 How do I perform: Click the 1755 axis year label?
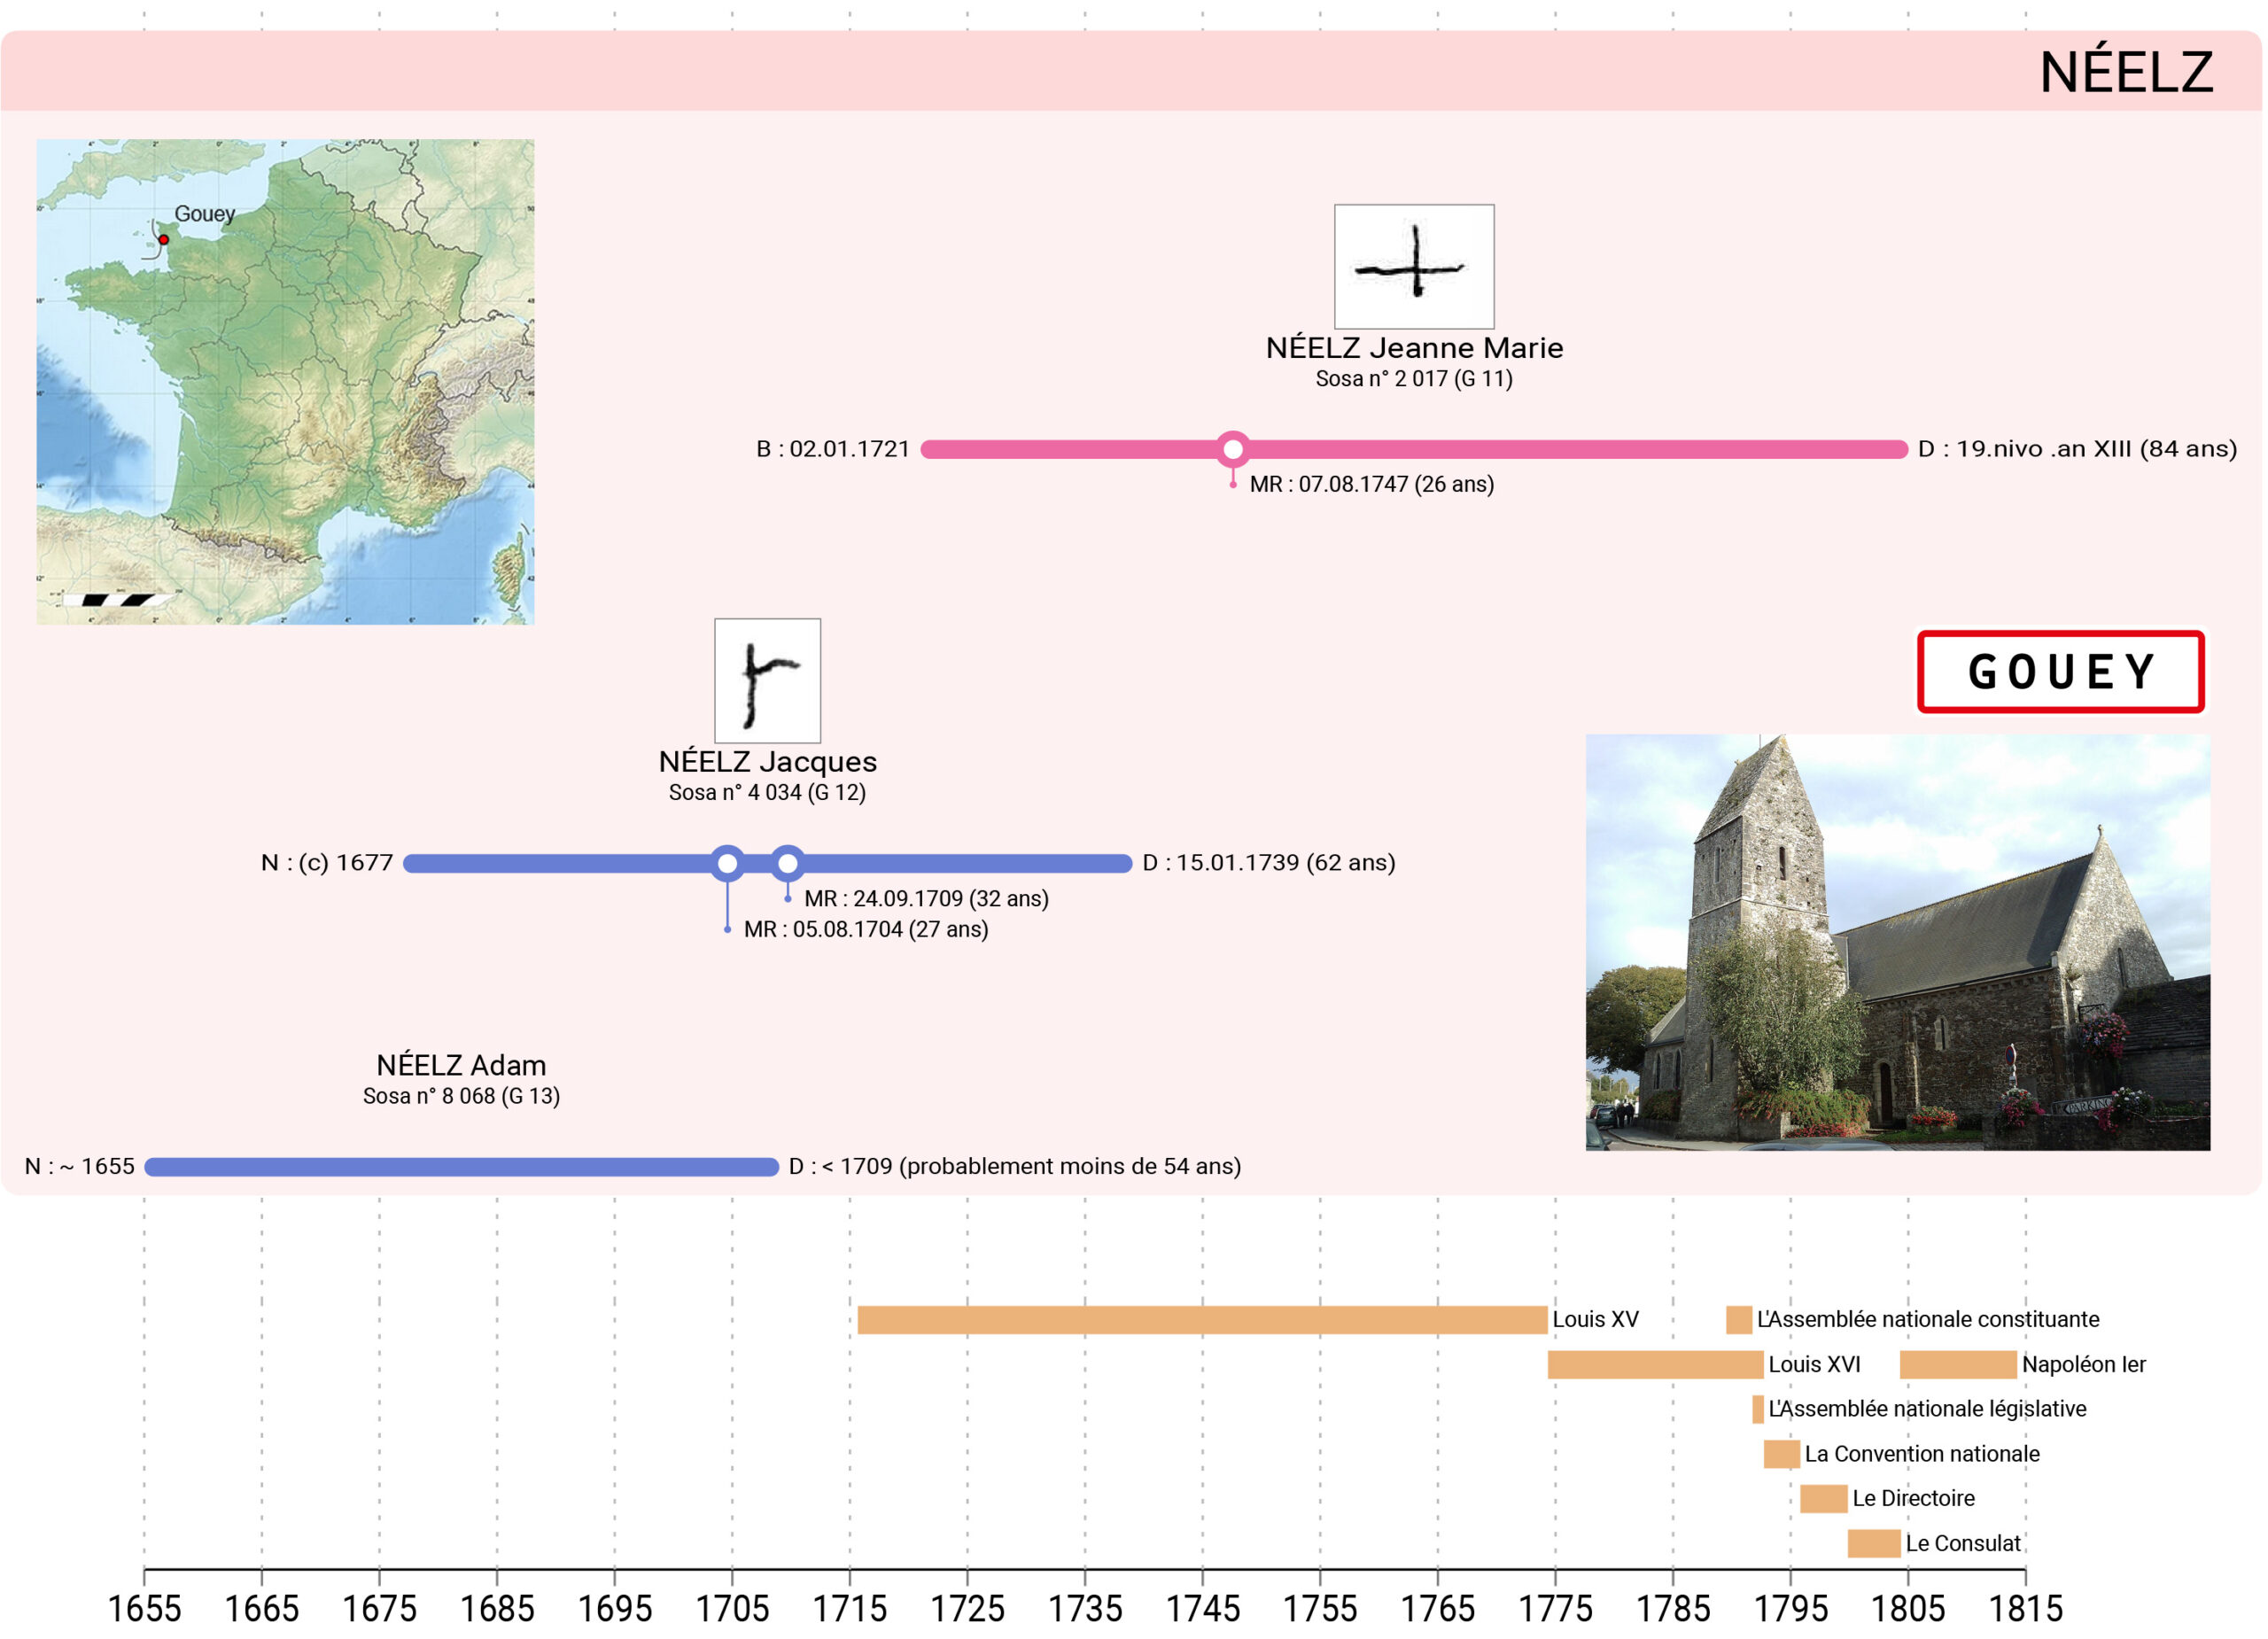click(x=1319, y=1609)
